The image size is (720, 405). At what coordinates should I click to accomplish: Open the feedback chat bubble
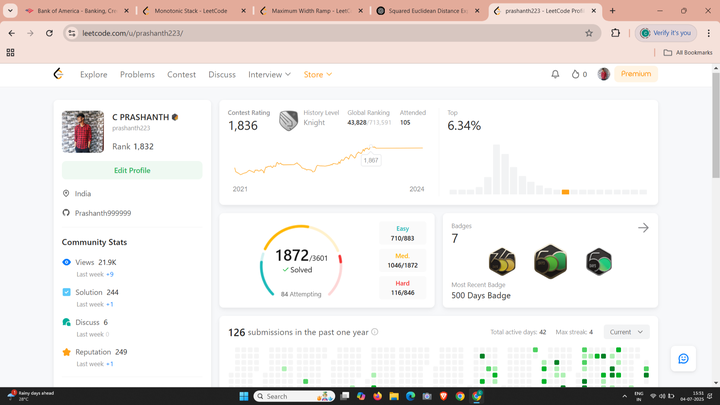click(683, 359)
